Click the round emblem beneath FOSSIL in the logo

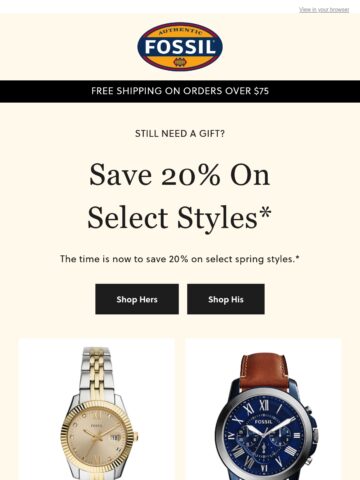(180, 62)
